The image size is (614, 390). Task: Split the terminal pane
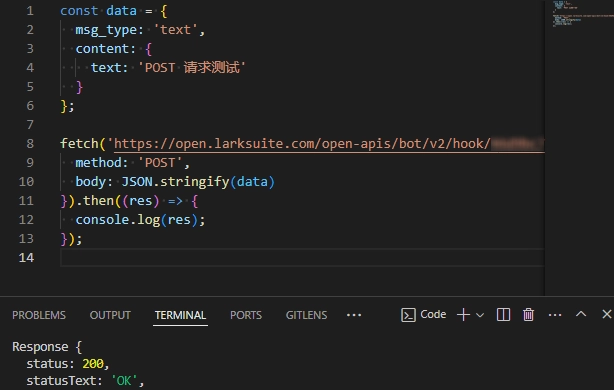(x=503, y=314)
